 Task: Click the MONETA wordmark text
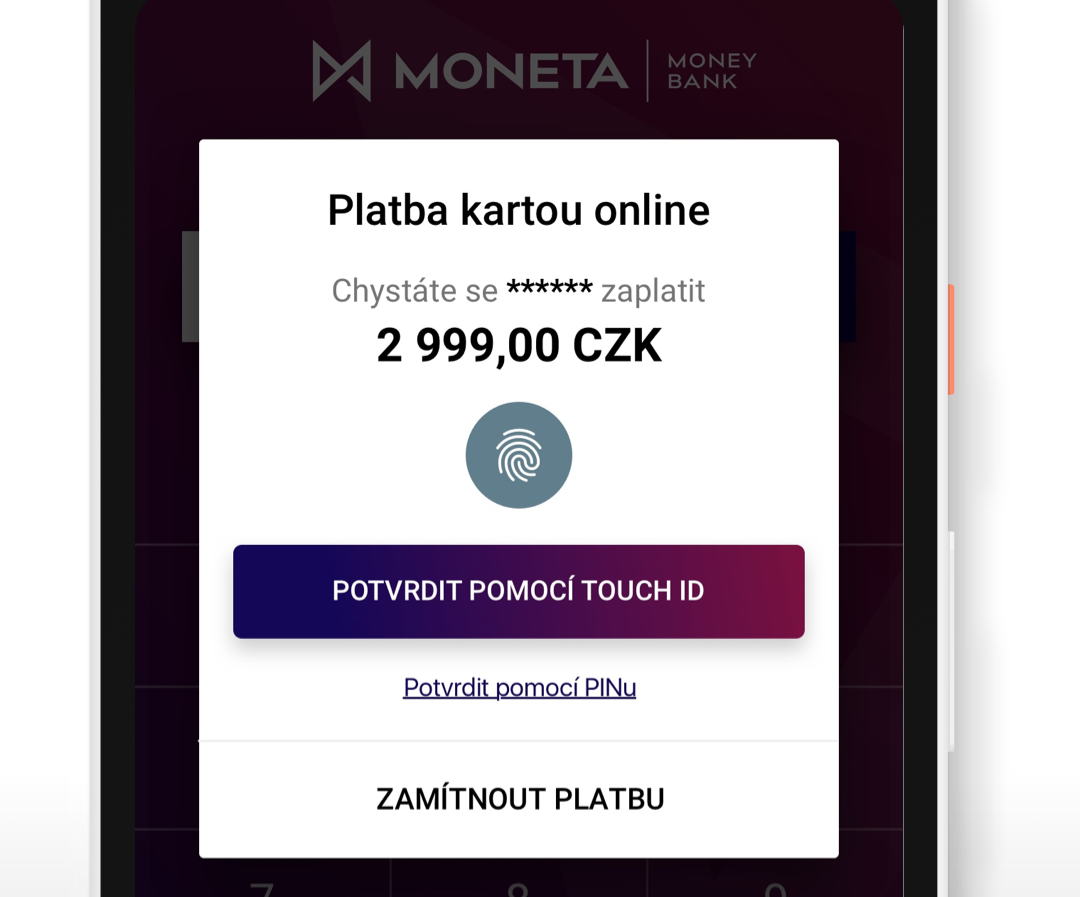coord(511,71)
